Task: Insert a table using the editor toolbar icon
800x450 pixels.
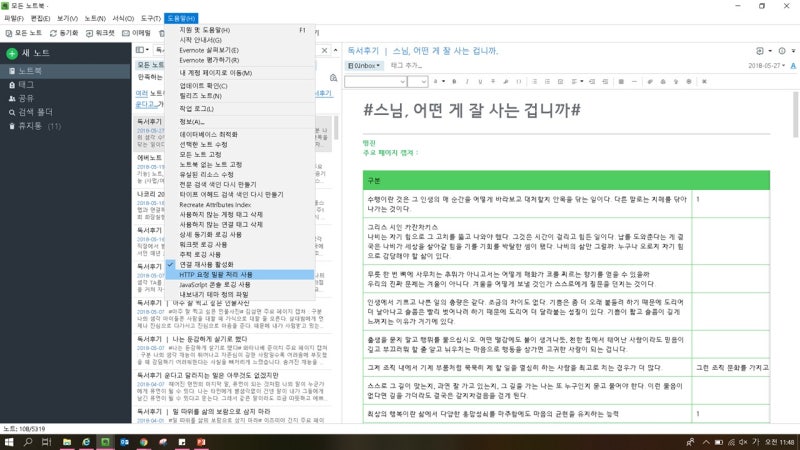Action: (621, 82)
